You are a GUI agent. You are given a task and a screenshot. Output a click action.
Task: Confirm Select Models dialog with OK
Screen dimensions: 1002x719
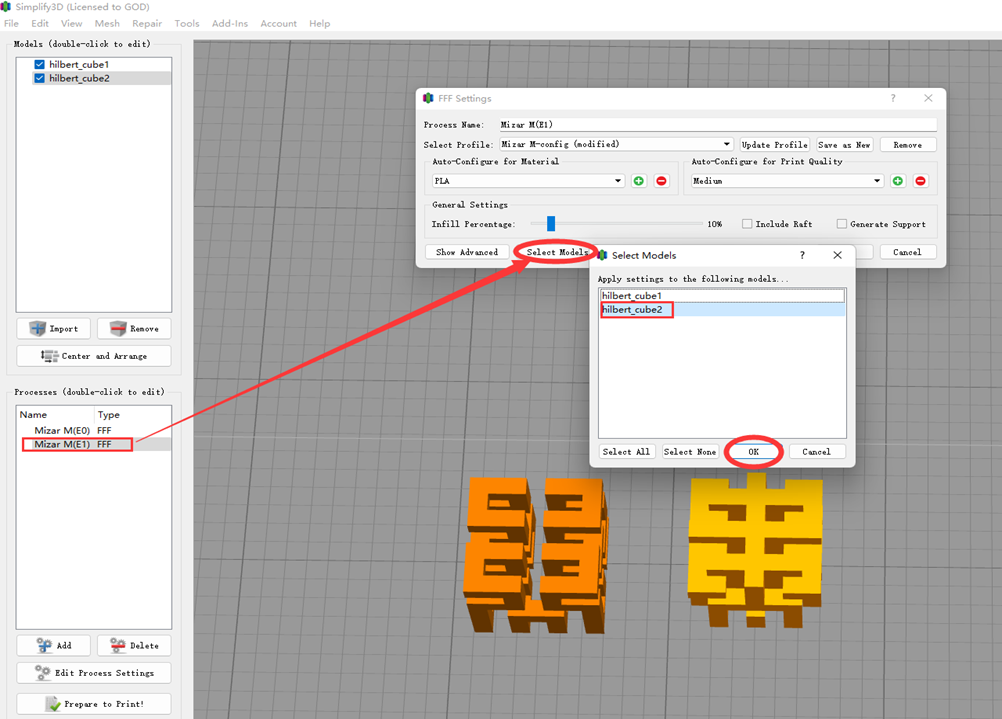753,451
